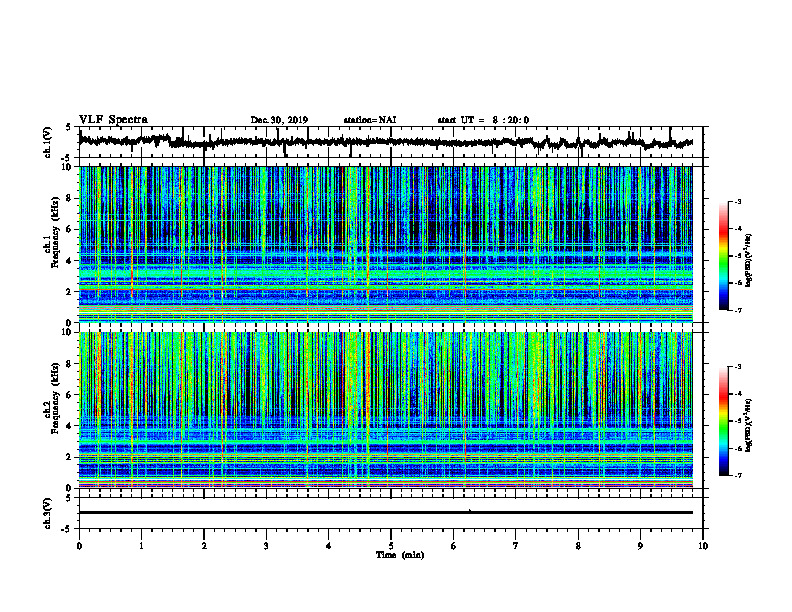This screenshot has height=612, width=792.
Task: Click the 'Time (min)' axis label
Action: click(400, 555)
